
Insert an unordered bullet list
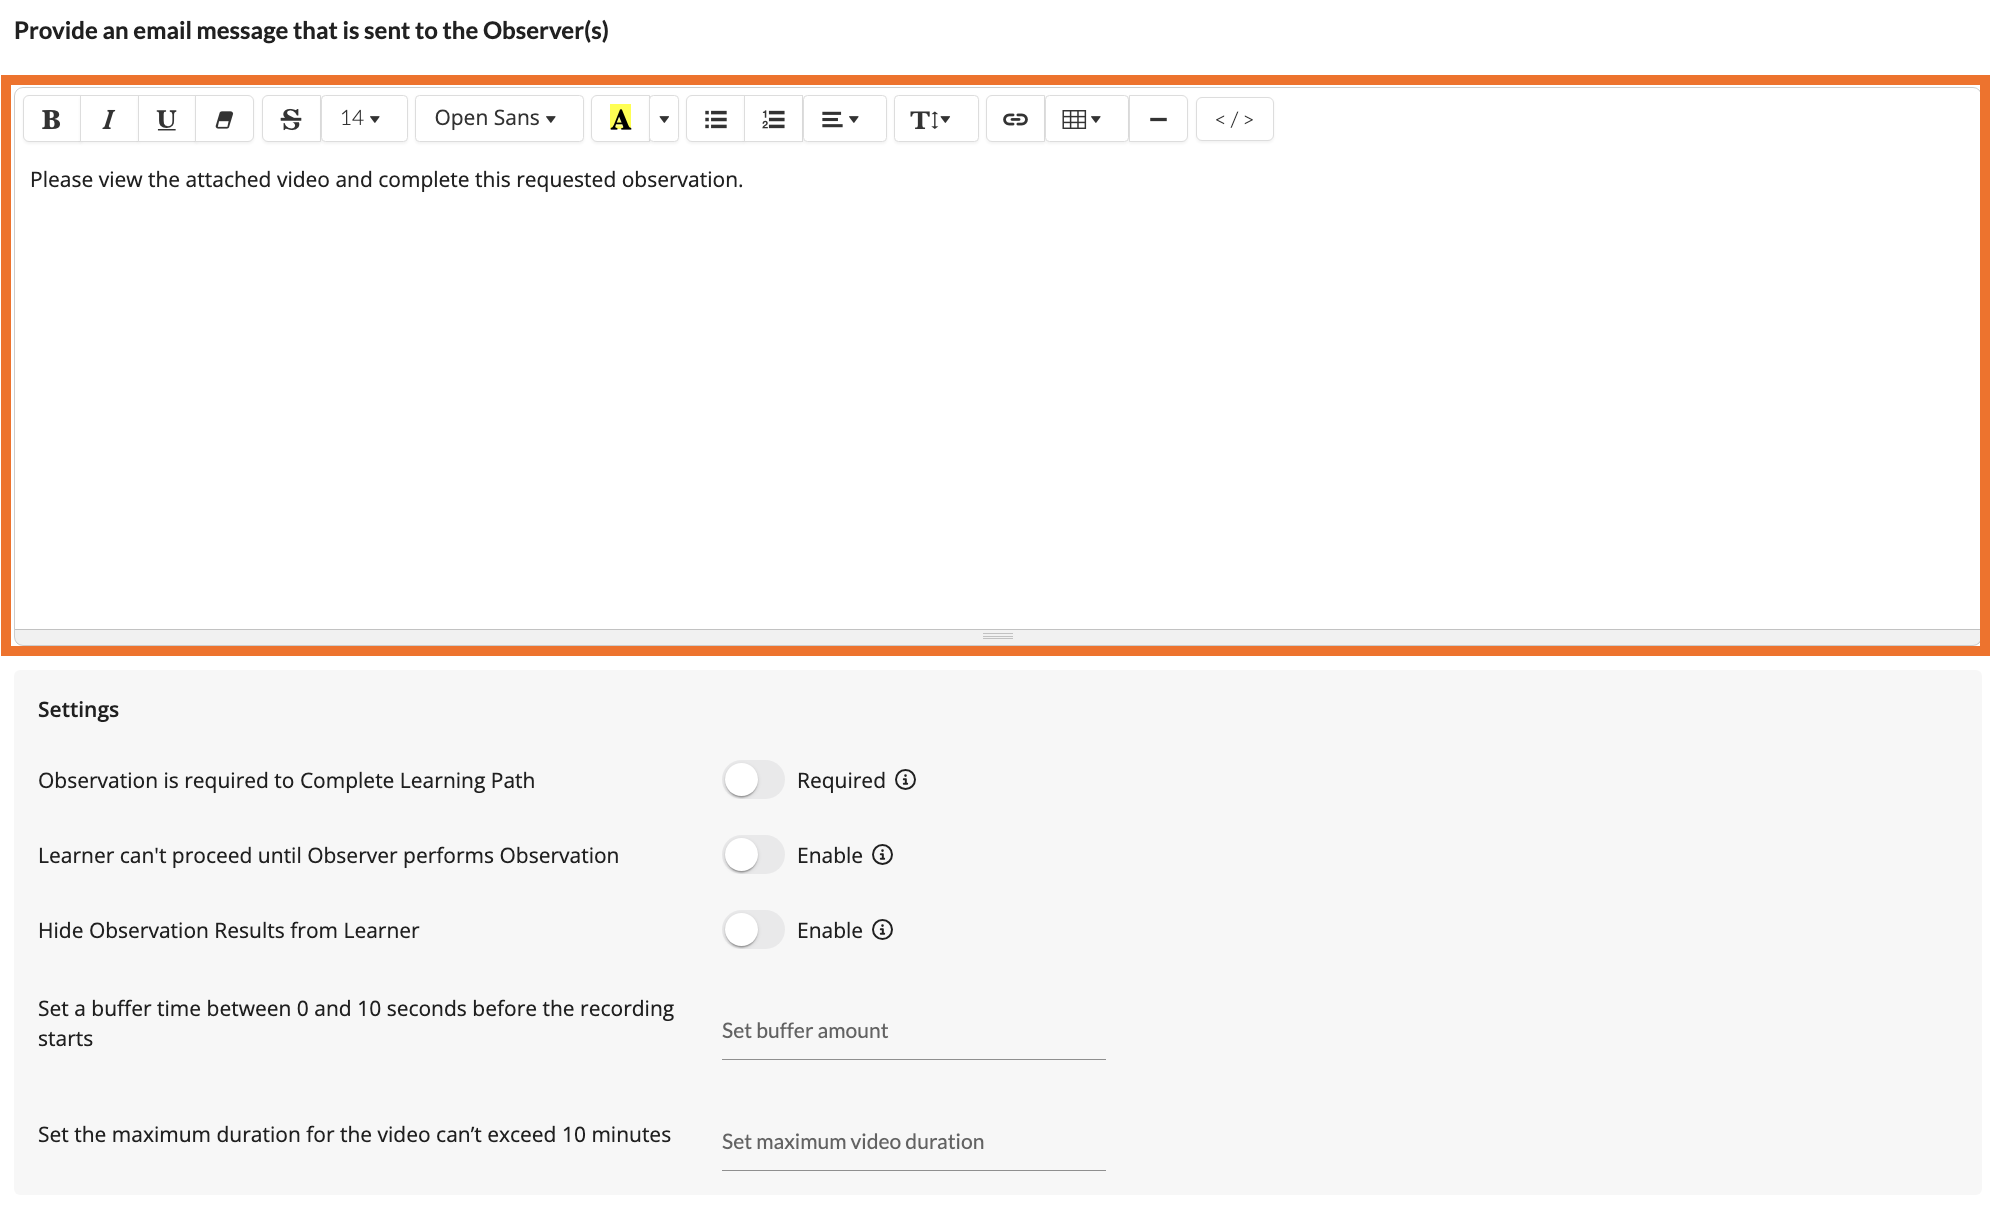point(715,119)
